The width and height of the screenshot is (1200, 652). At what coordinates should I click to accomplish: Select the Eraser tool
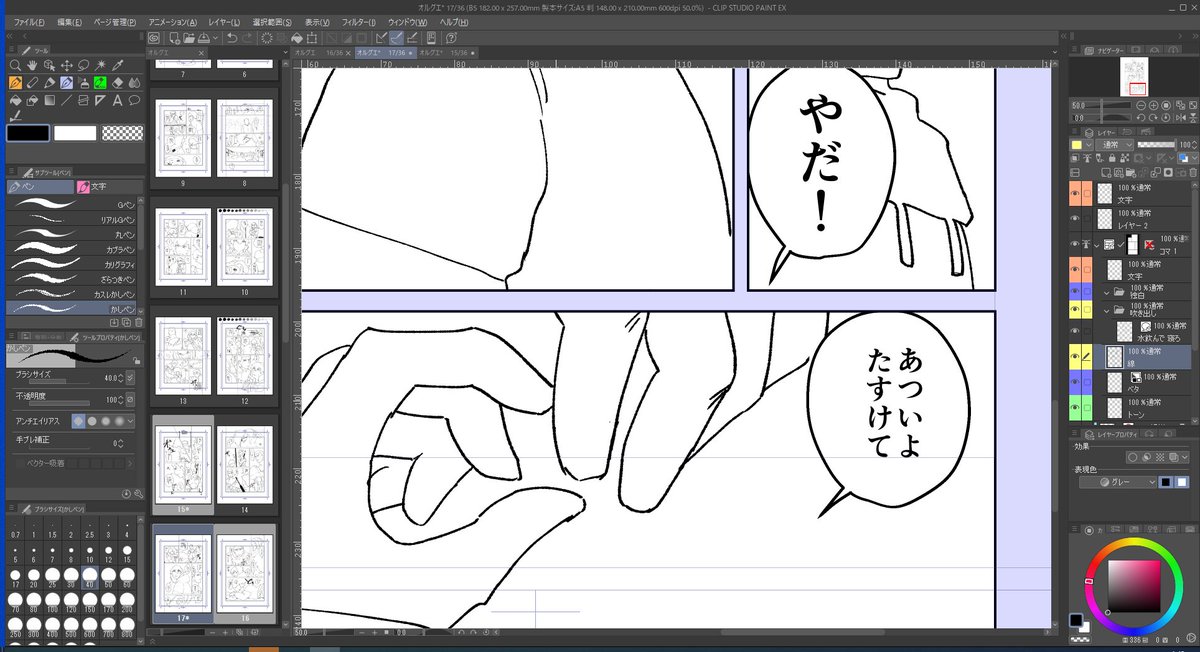117,83
